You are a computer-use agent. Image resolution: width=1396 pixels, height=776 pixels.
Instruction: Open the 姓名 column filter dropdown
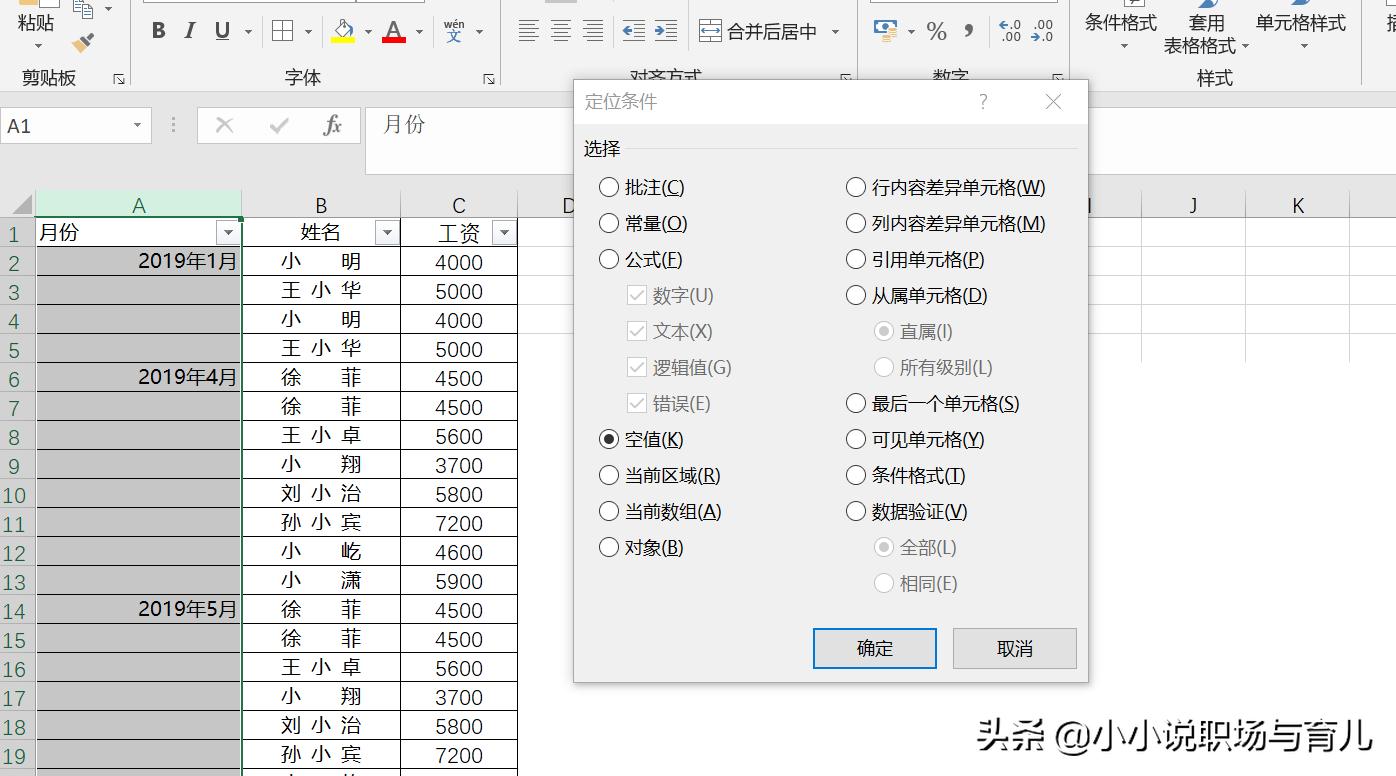click(x=387, y=232)
